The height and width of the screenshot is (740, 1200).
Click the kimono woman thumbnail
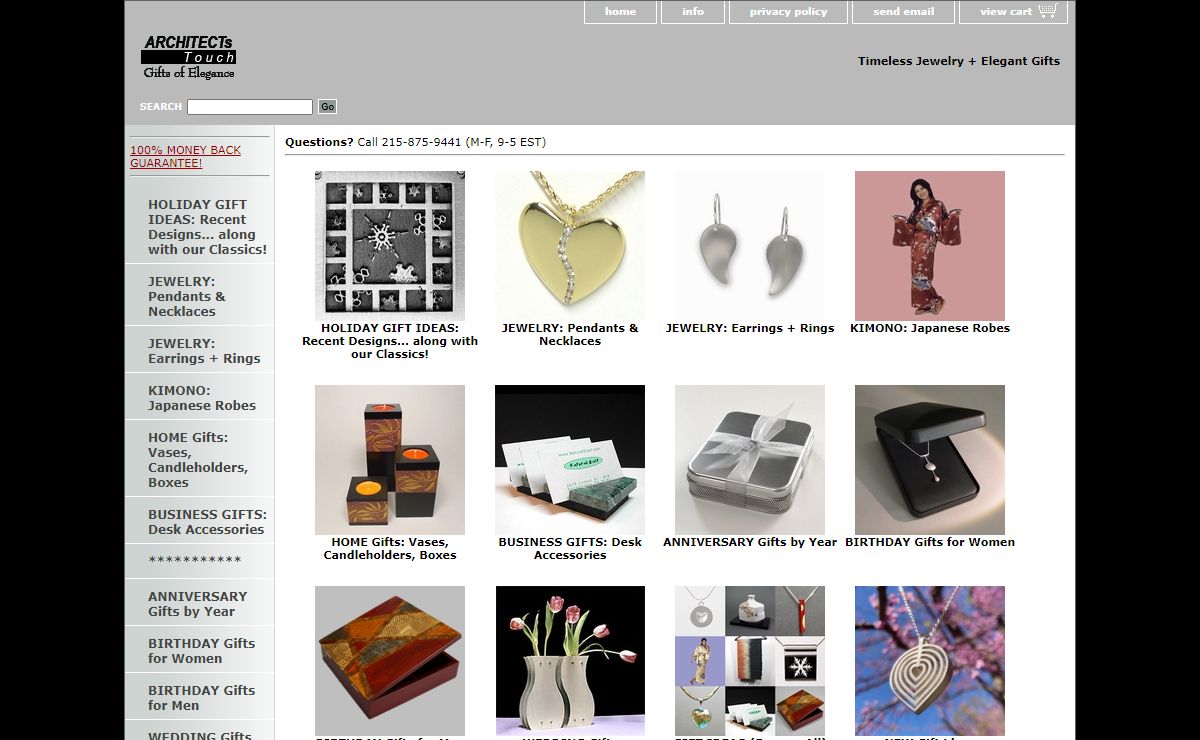coord(930,246)
